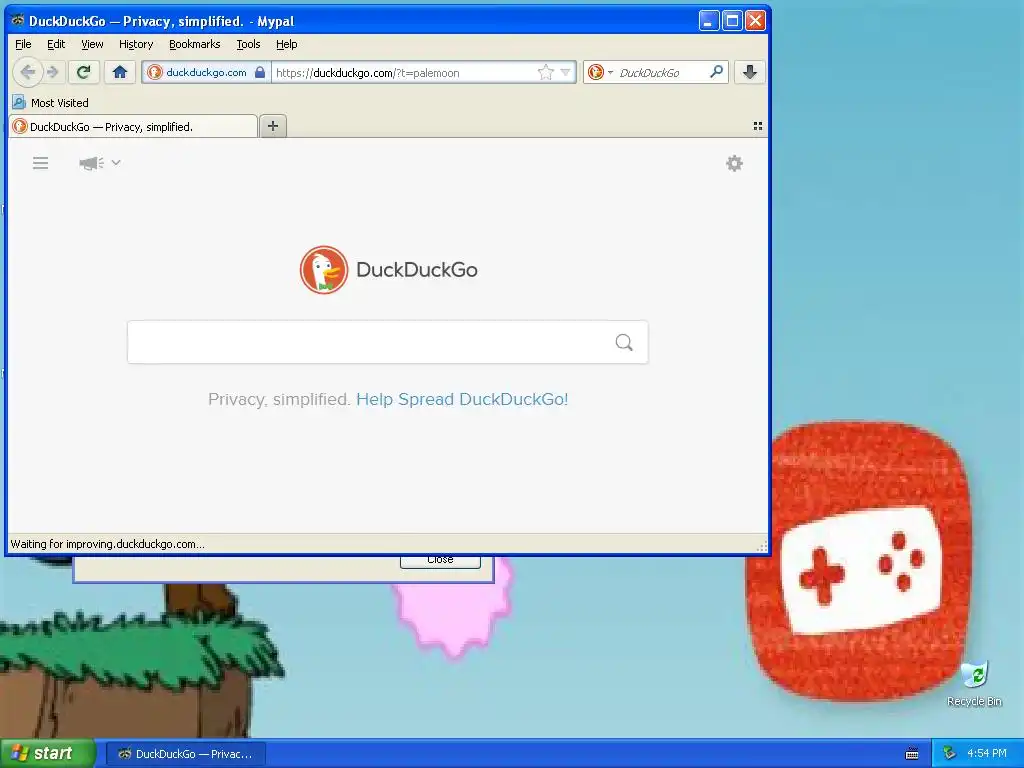
Task: Click the DuckDuckGo wordmark text
Action: coord(417,270)
